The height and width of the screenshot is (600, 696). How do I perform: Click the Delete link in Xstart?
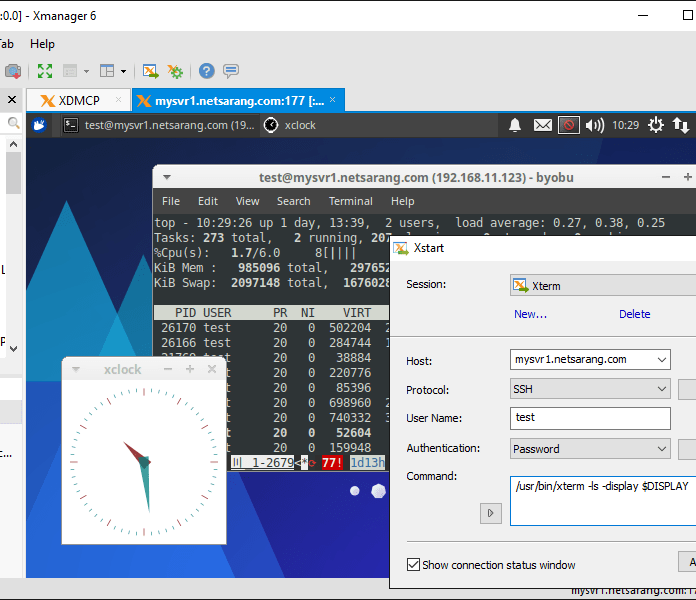635,314
